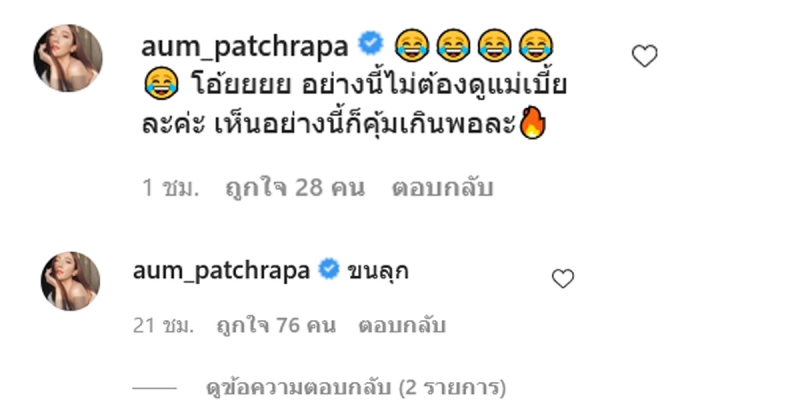
Task: Click the laughing emoji before "โอ้ยยยย"
Action: (x=161, y=84)
